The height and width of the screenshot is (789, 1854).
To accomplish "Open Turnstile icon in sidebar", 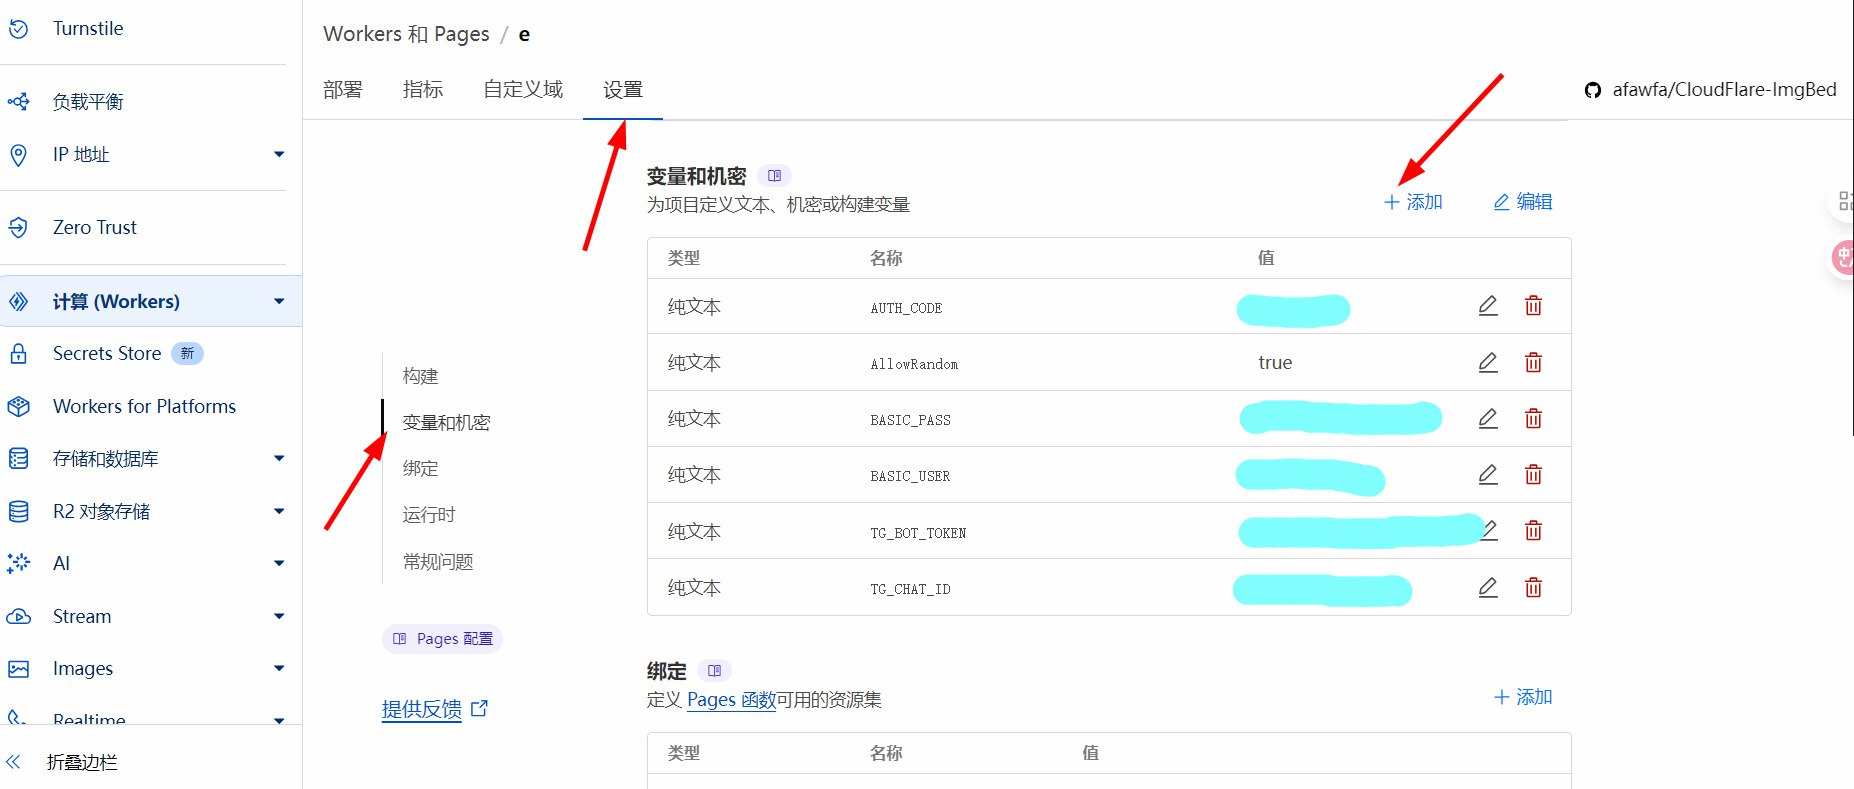I will [18, 29].
